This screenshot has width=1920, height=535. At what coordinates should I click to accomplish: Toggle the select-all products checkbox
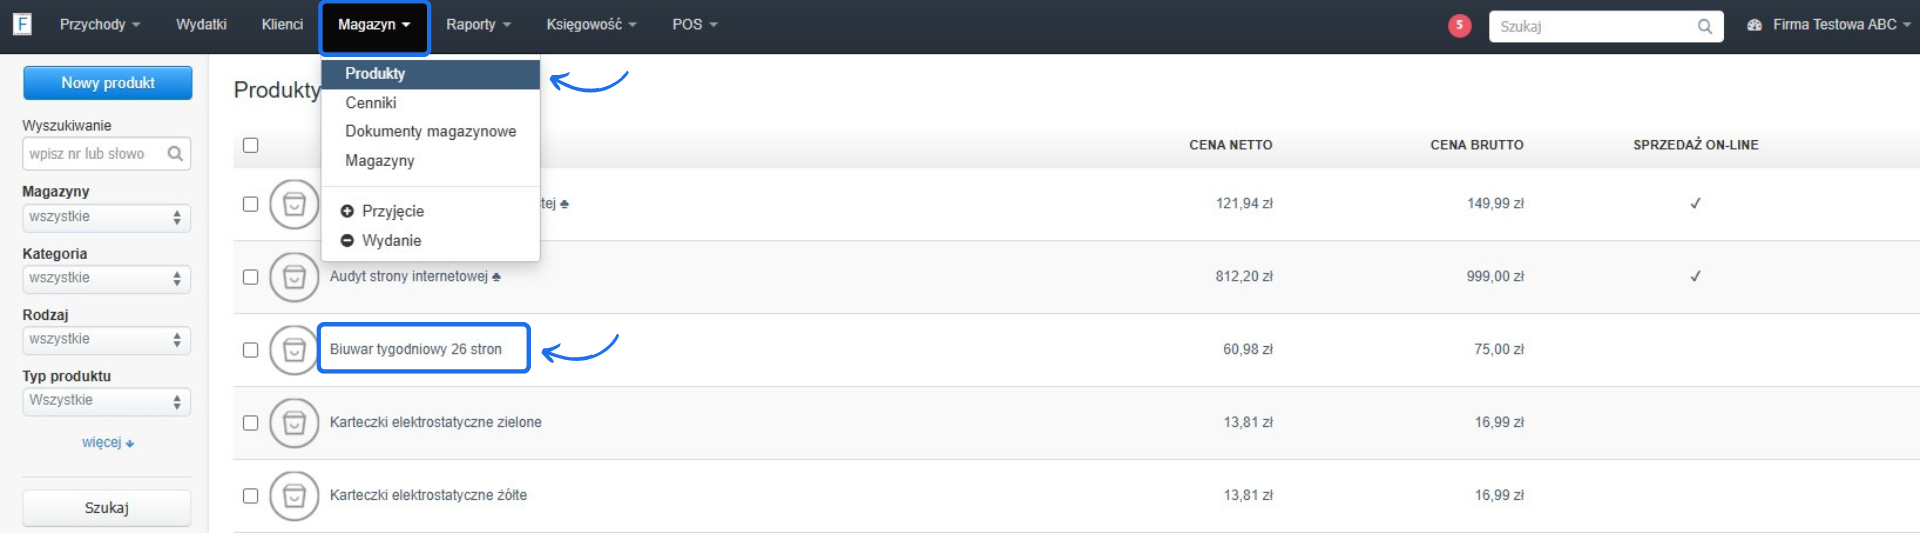(x=251, y=146)
